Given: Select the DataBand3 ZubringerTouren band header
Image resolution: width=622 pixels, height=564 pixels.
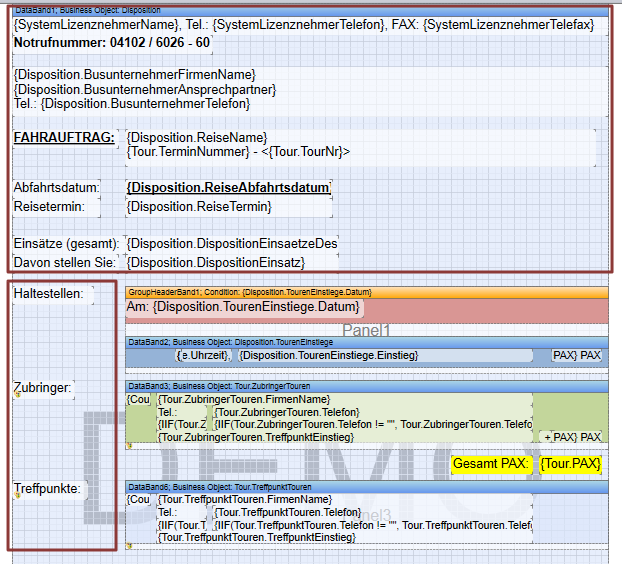Looking at the screenshot, I should point(367,386).
